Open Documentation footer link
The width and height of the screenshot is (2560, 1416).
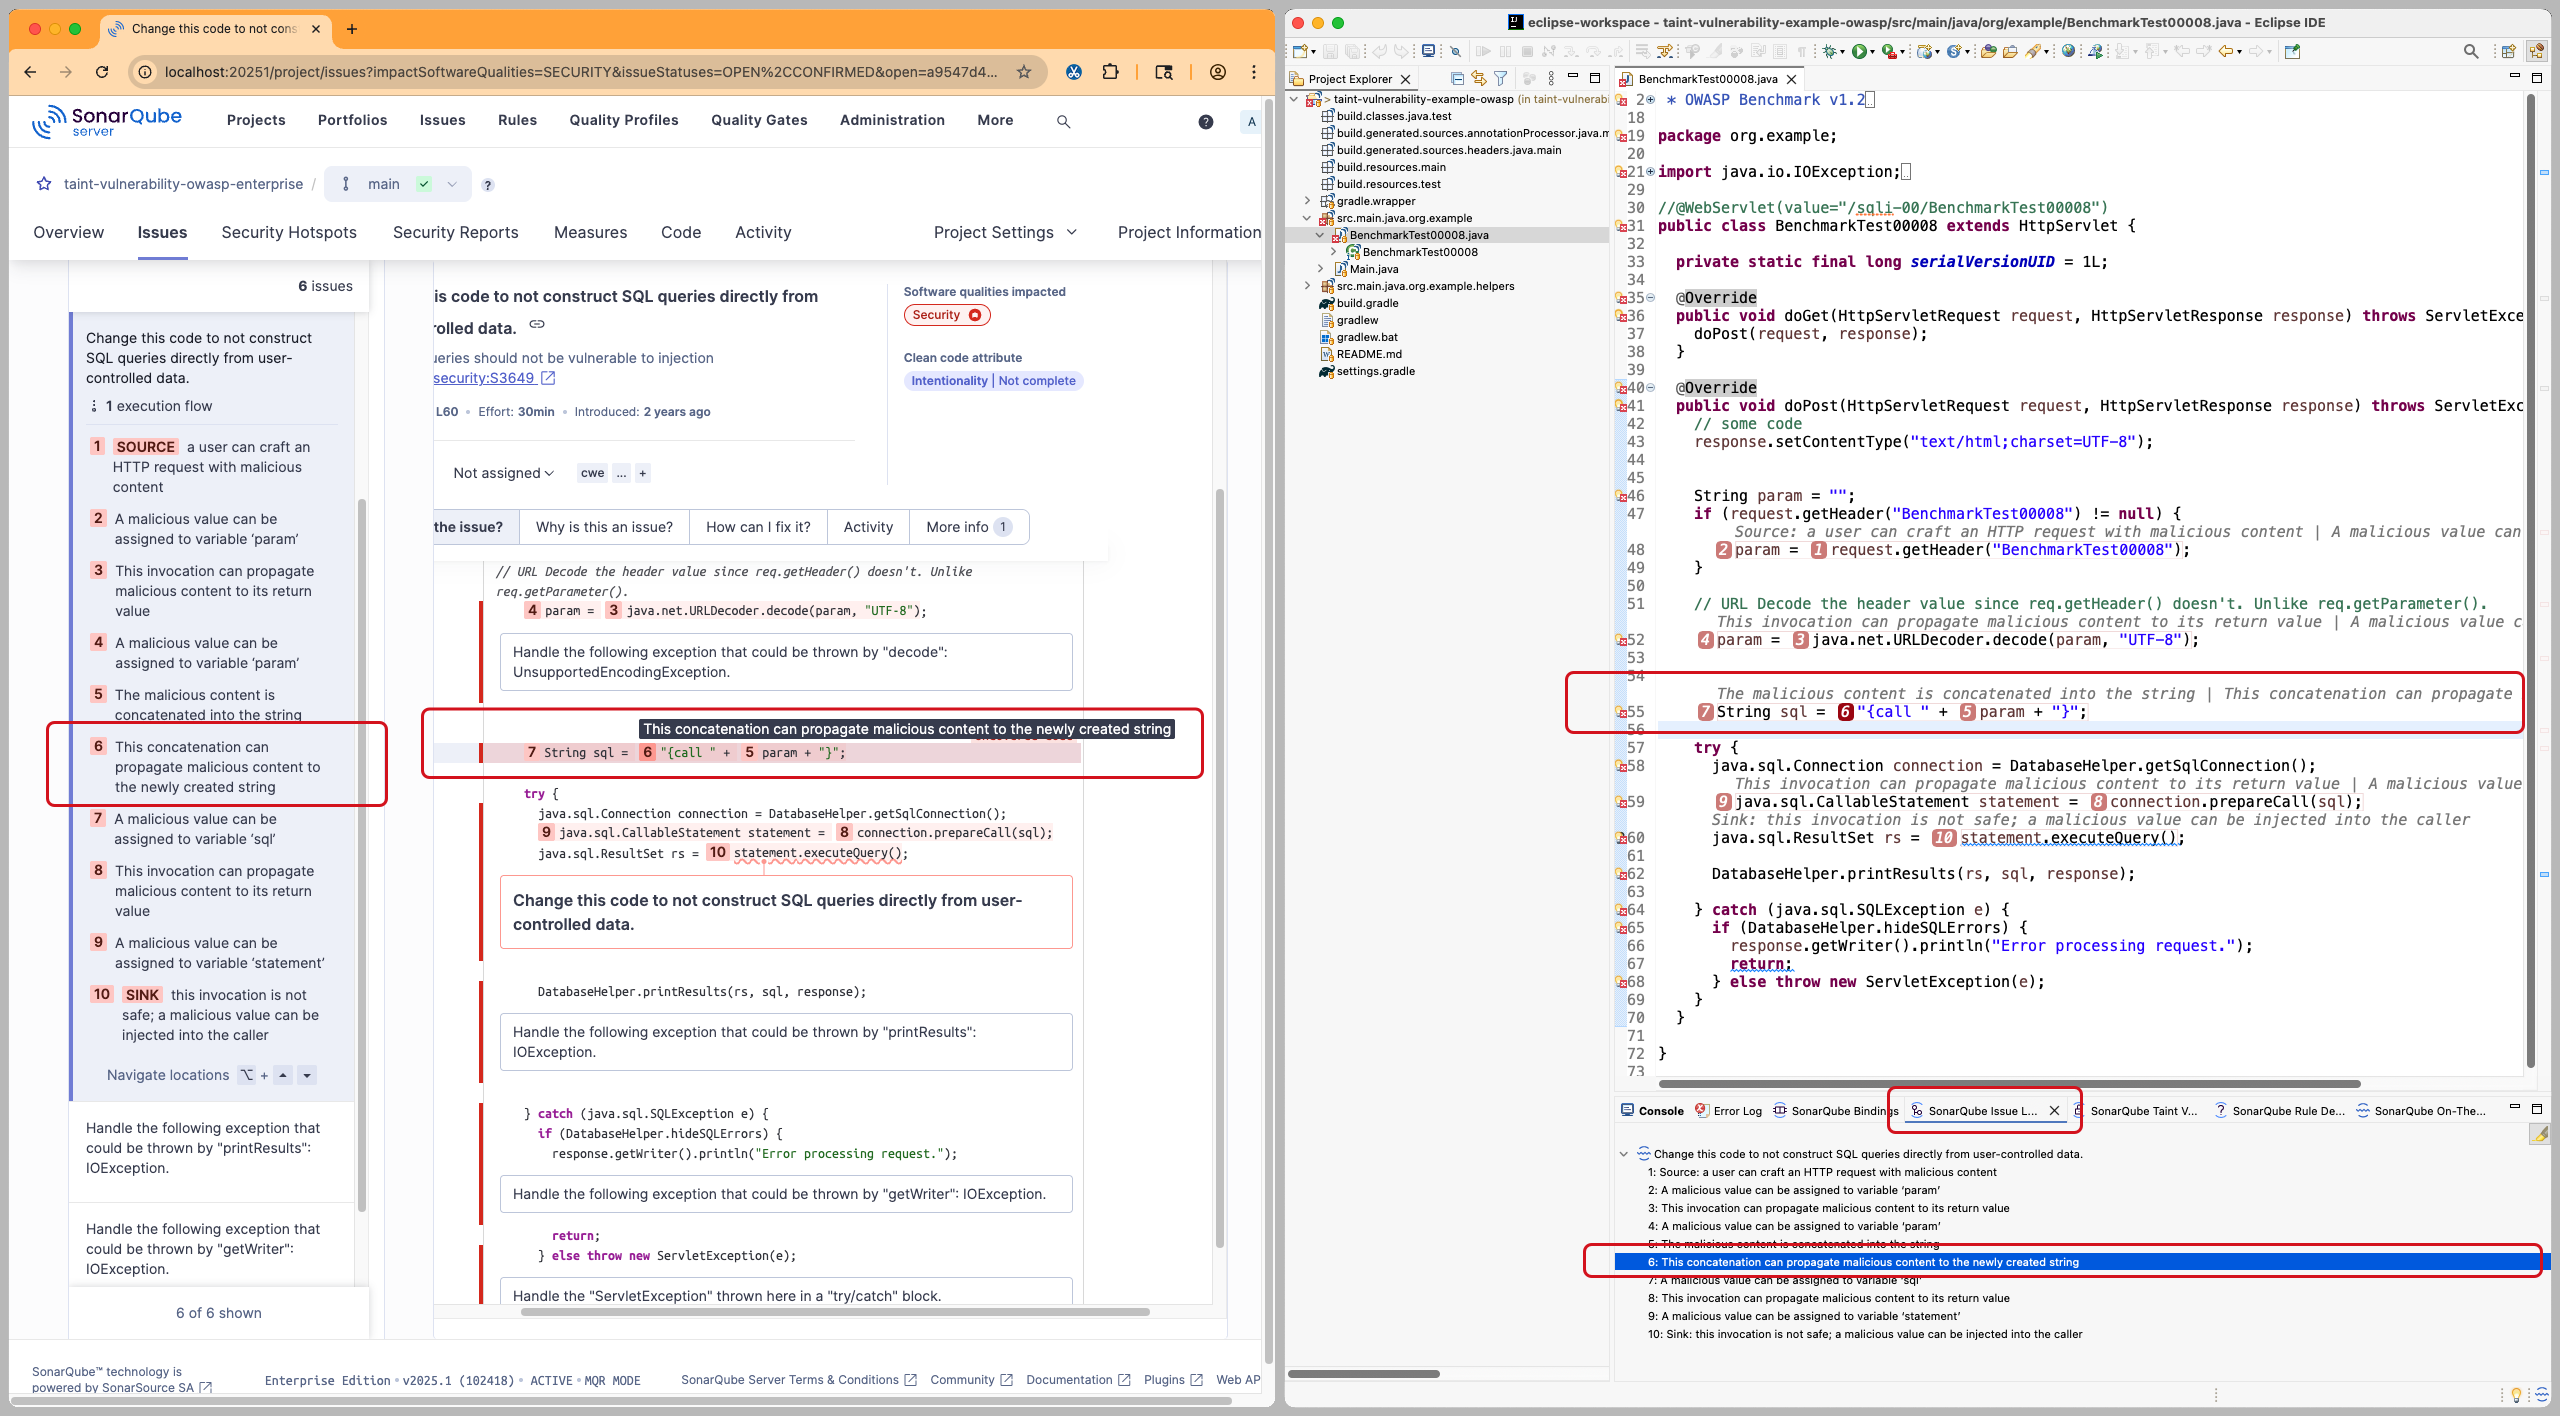coord(1077,1380)
